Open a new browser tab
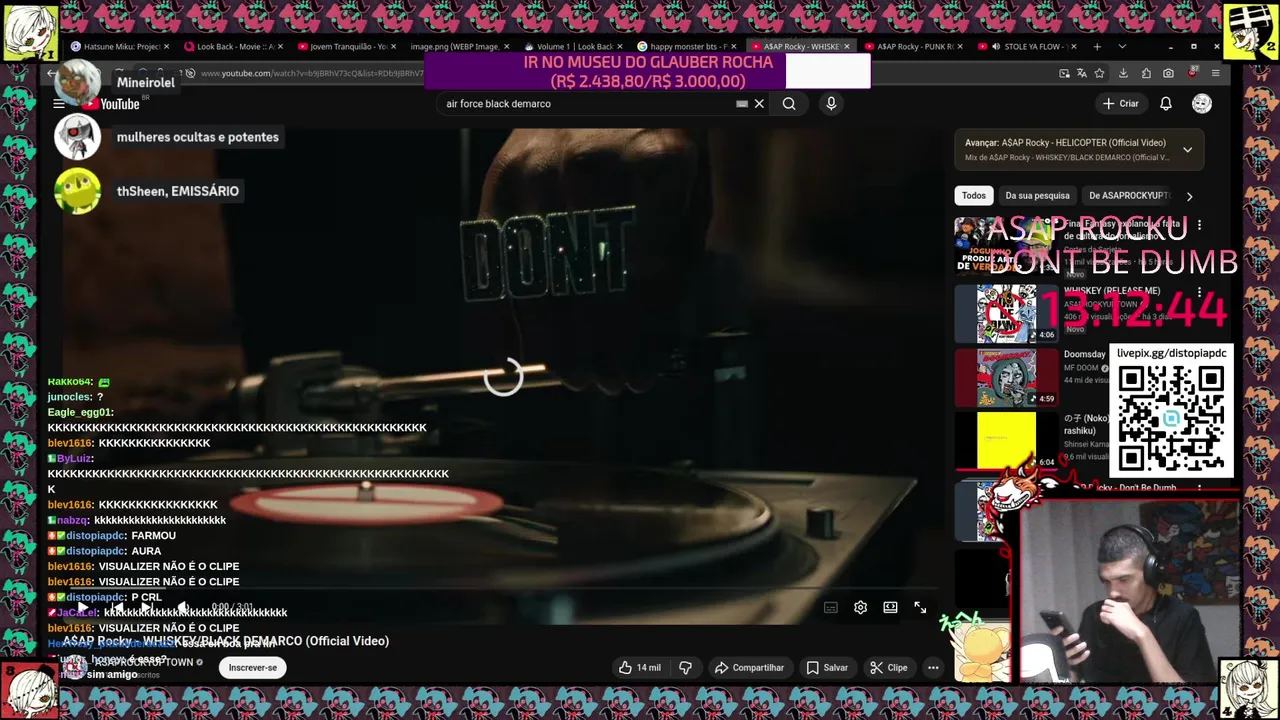1280x720 pixels. (1097, 46)
